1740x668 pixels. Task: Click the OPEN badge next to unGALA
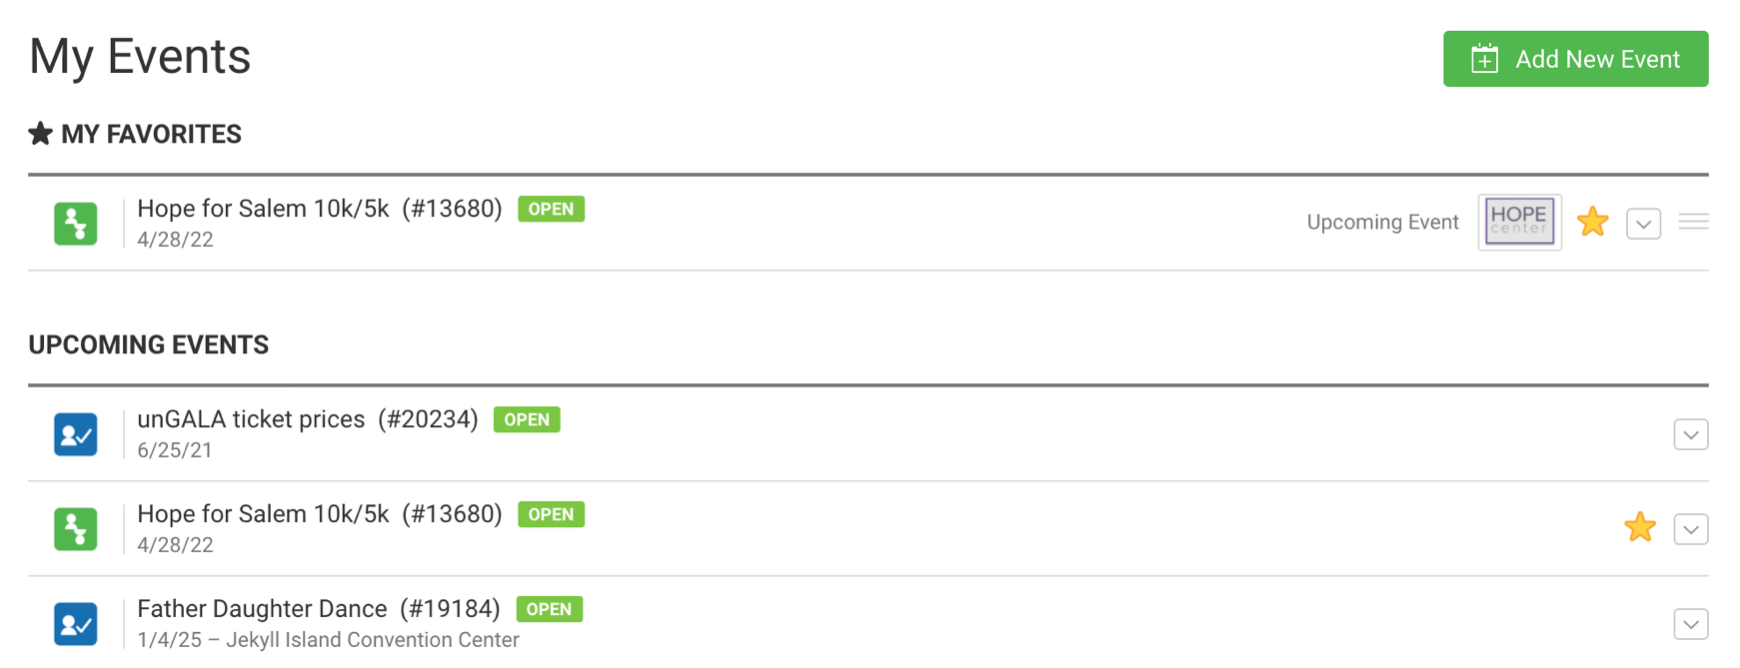pos(527,420)
